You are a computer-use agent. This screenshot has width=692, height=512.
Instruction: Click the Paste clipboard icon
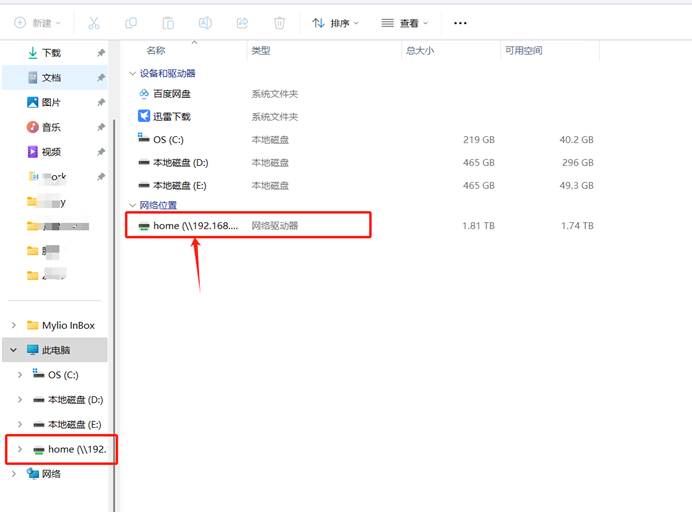coord(168,23)
